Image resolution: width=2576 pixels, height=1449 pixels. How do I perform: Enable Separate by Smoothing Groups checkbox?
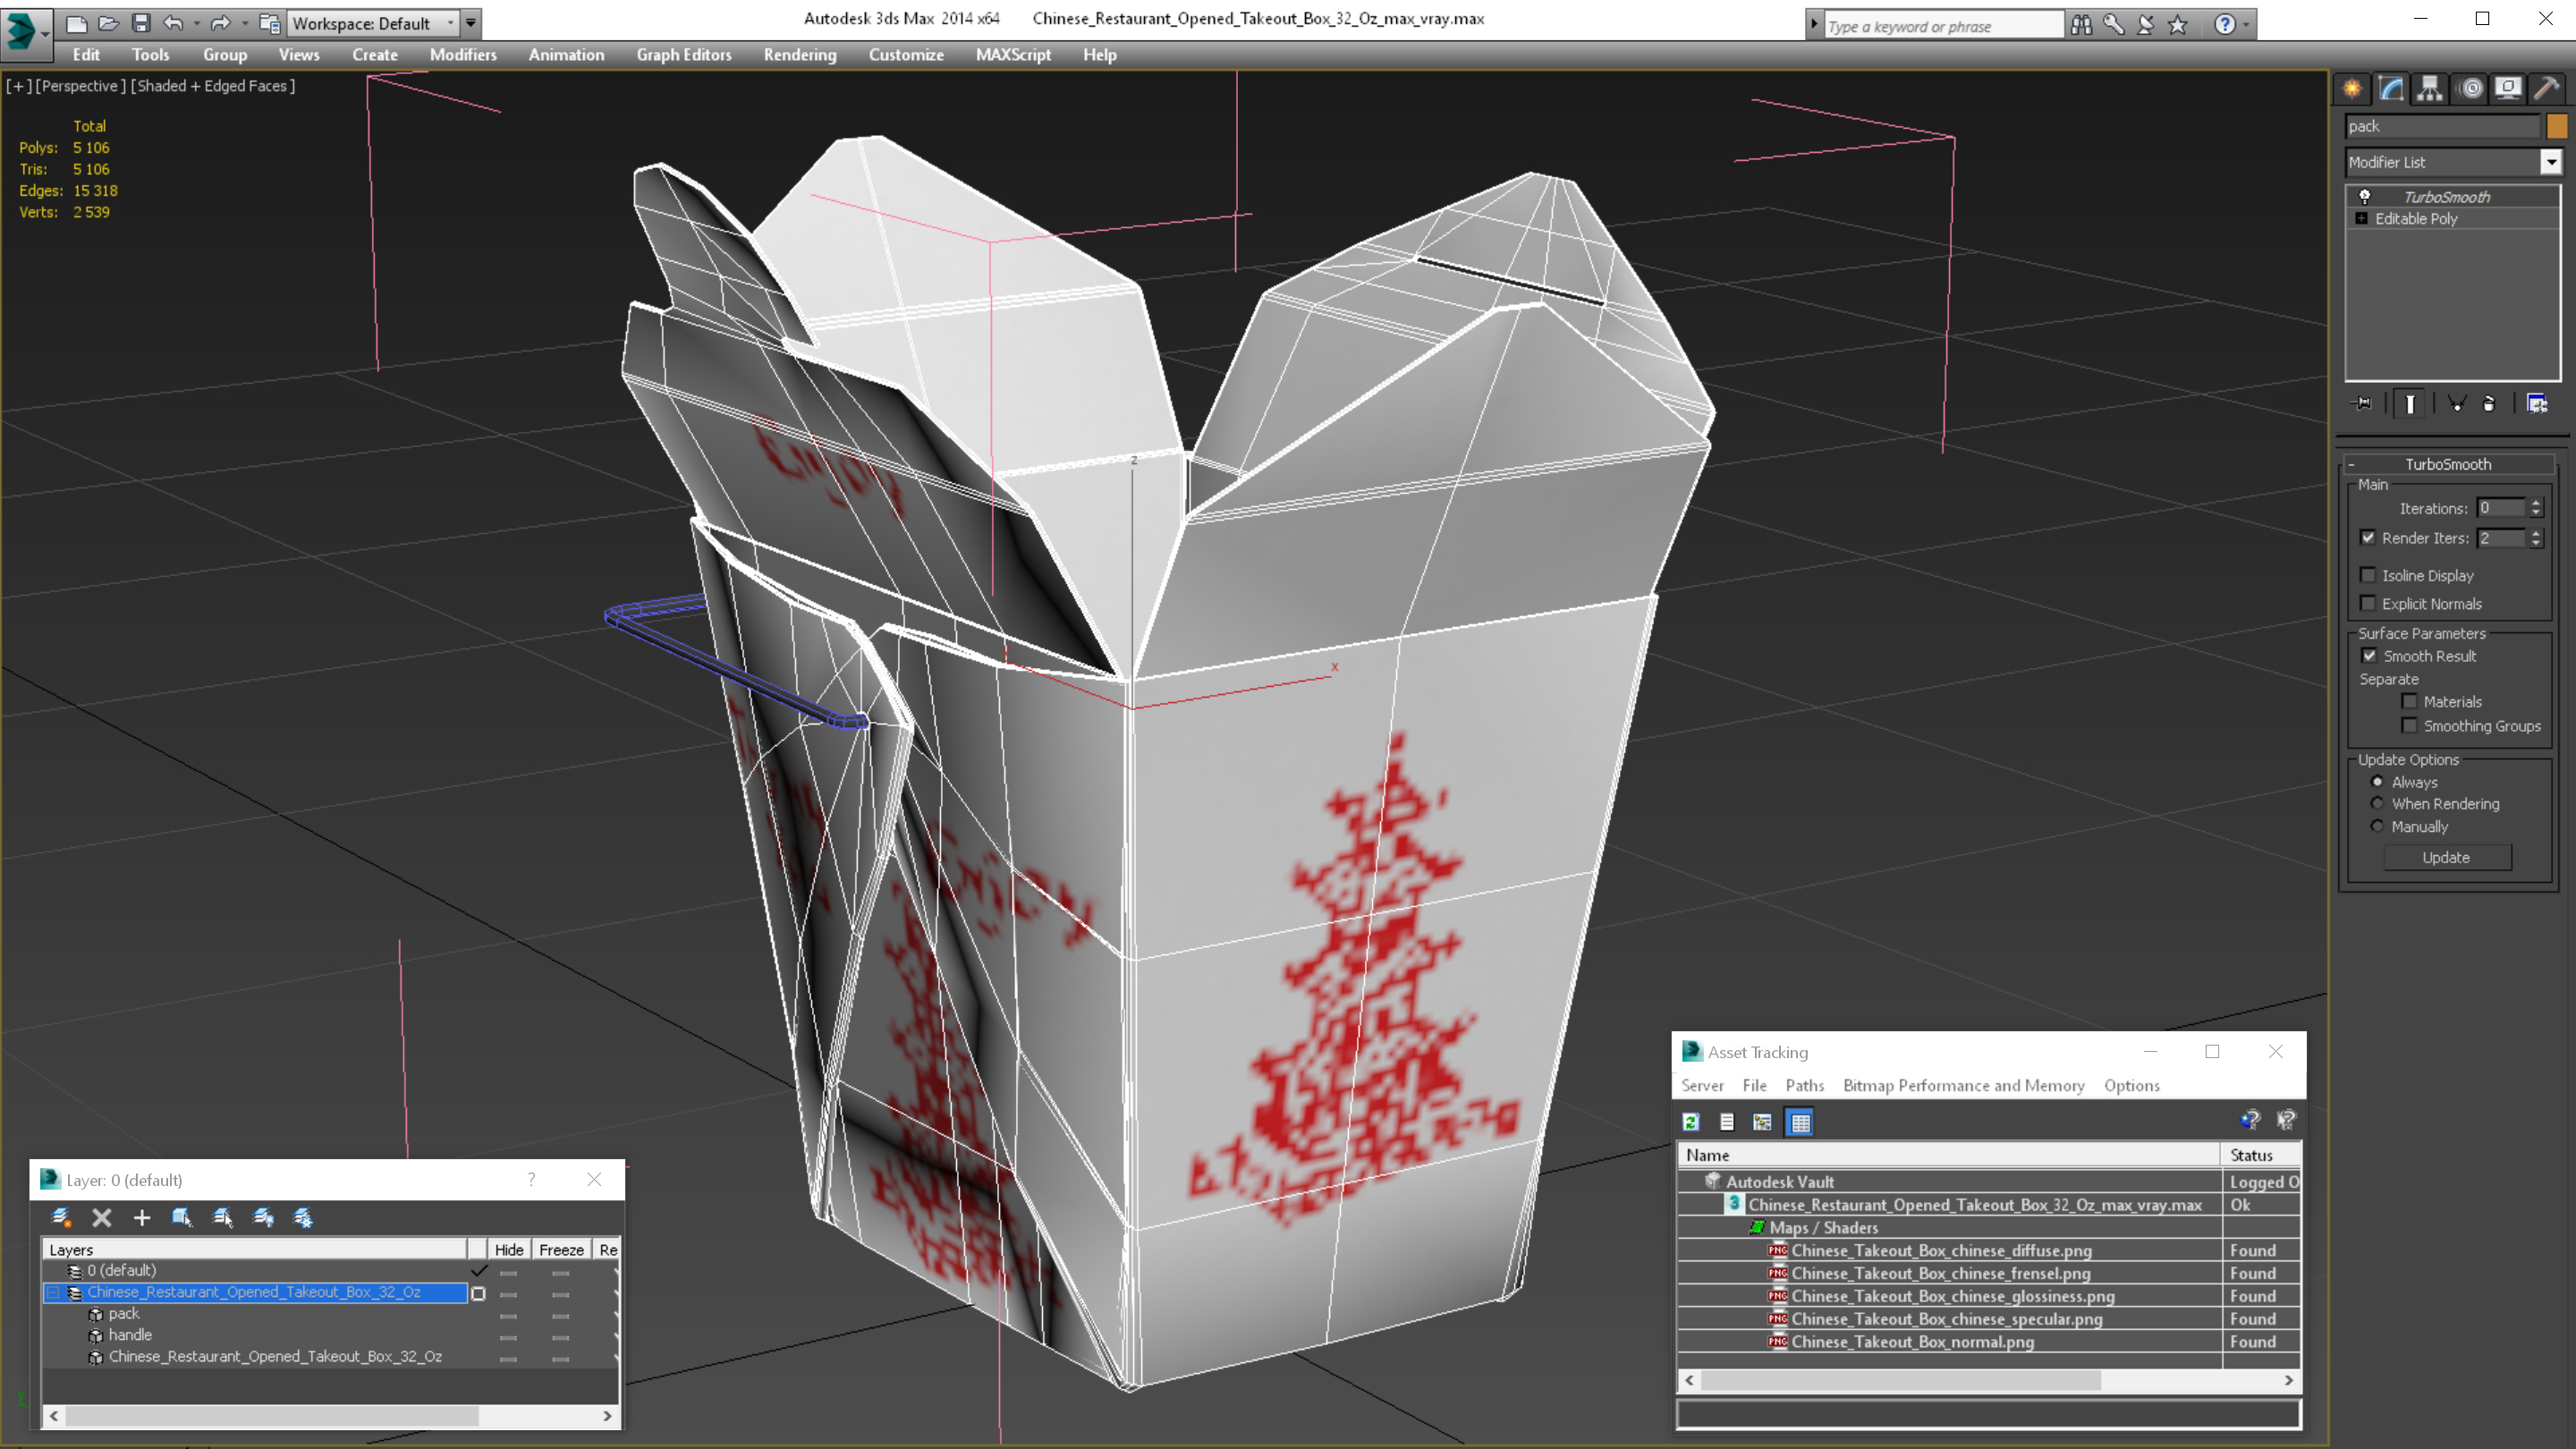click(x=2409, y=726)
